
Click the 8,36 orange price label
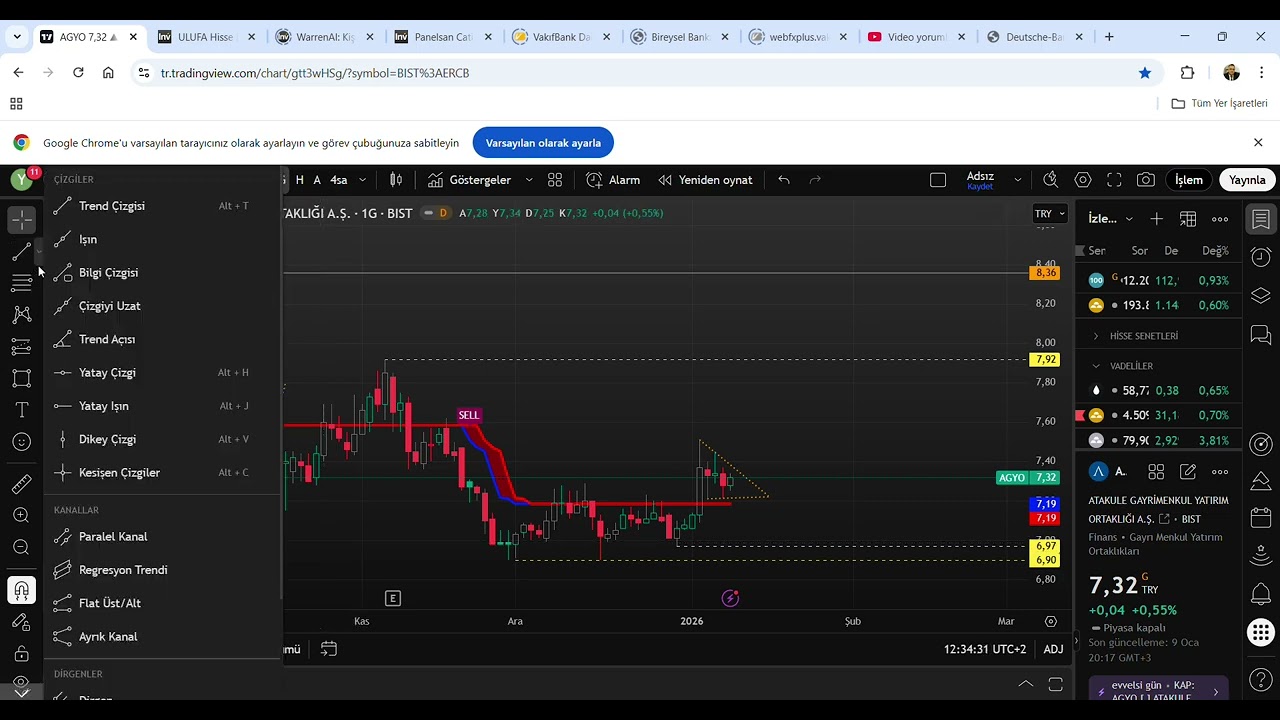click(x=1046, y=273)
